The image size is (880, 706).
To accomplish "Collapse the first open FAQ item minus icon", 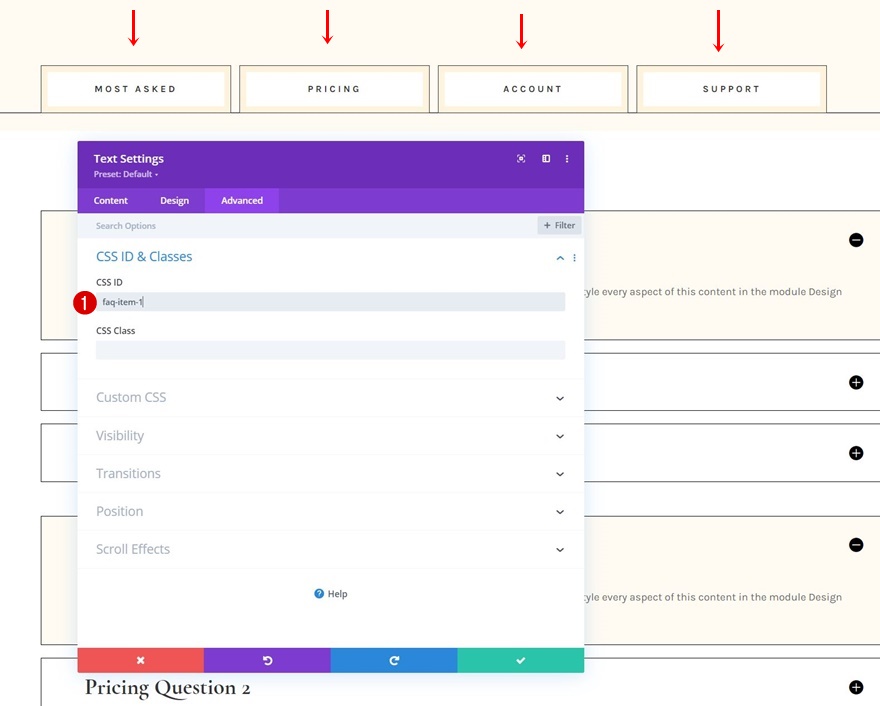I will (856, 240).
